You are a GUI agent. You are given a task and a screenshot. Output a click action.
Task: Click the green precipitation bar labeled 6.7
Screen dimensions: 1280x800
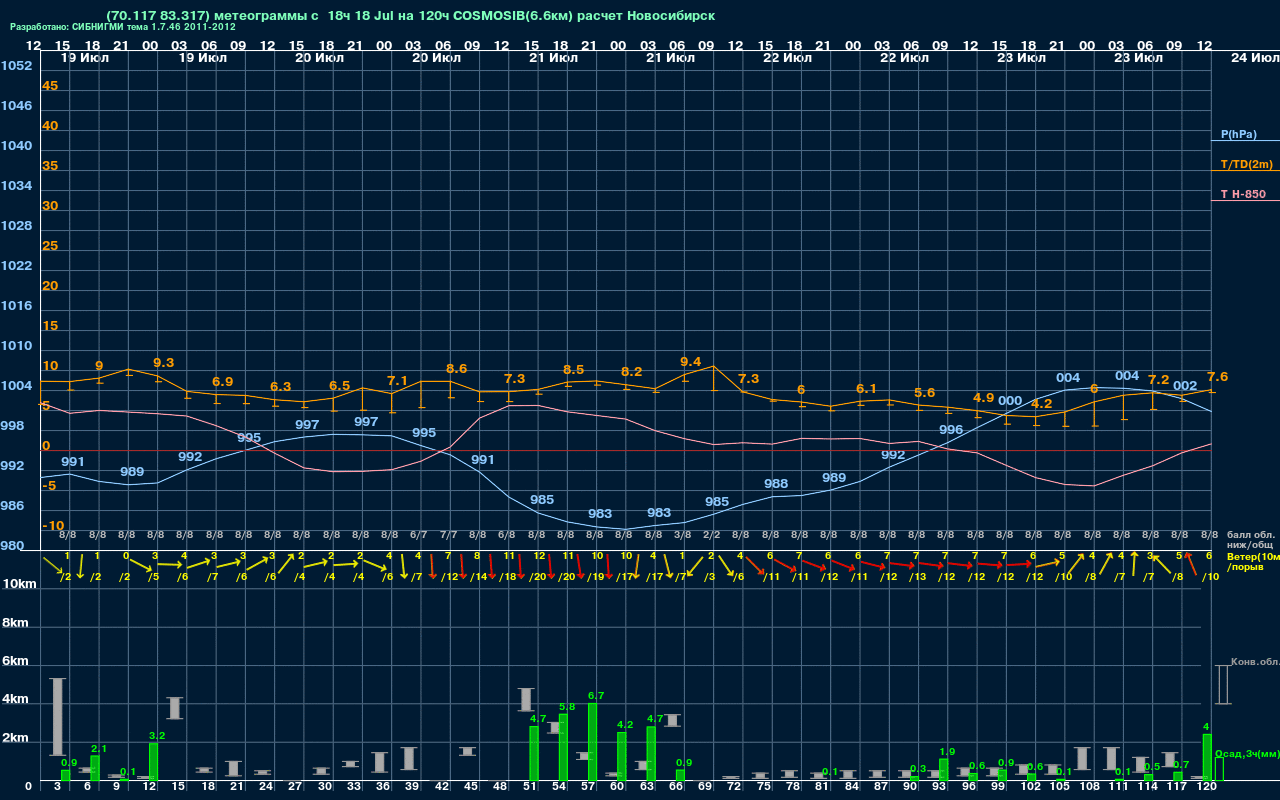[x=592, y=742]
